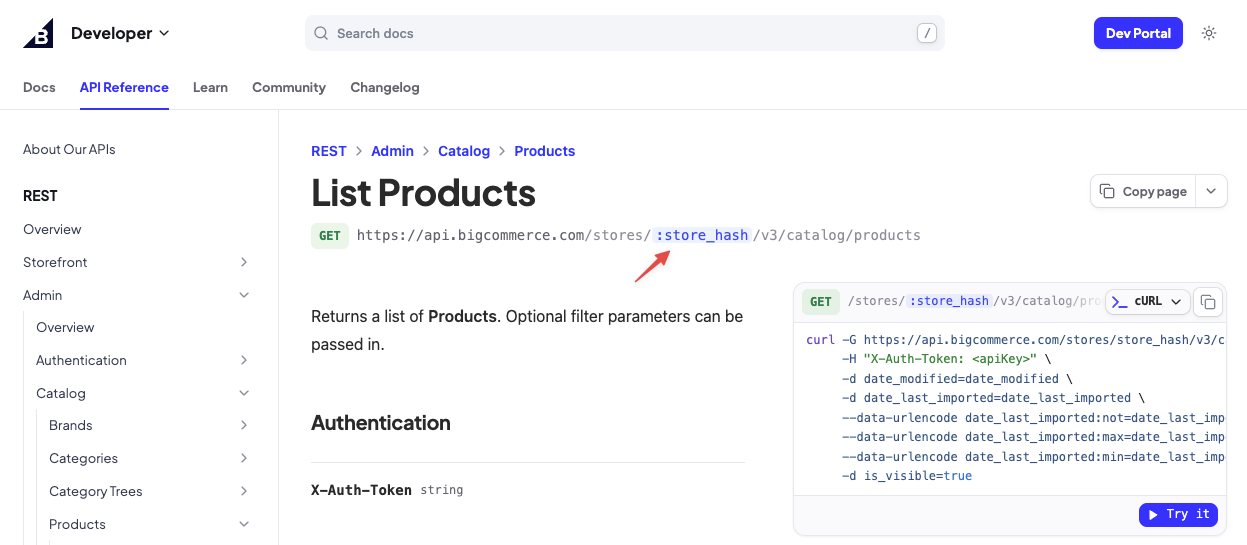Toggle the light/dark theme sun icon

tap(1209, 33)
